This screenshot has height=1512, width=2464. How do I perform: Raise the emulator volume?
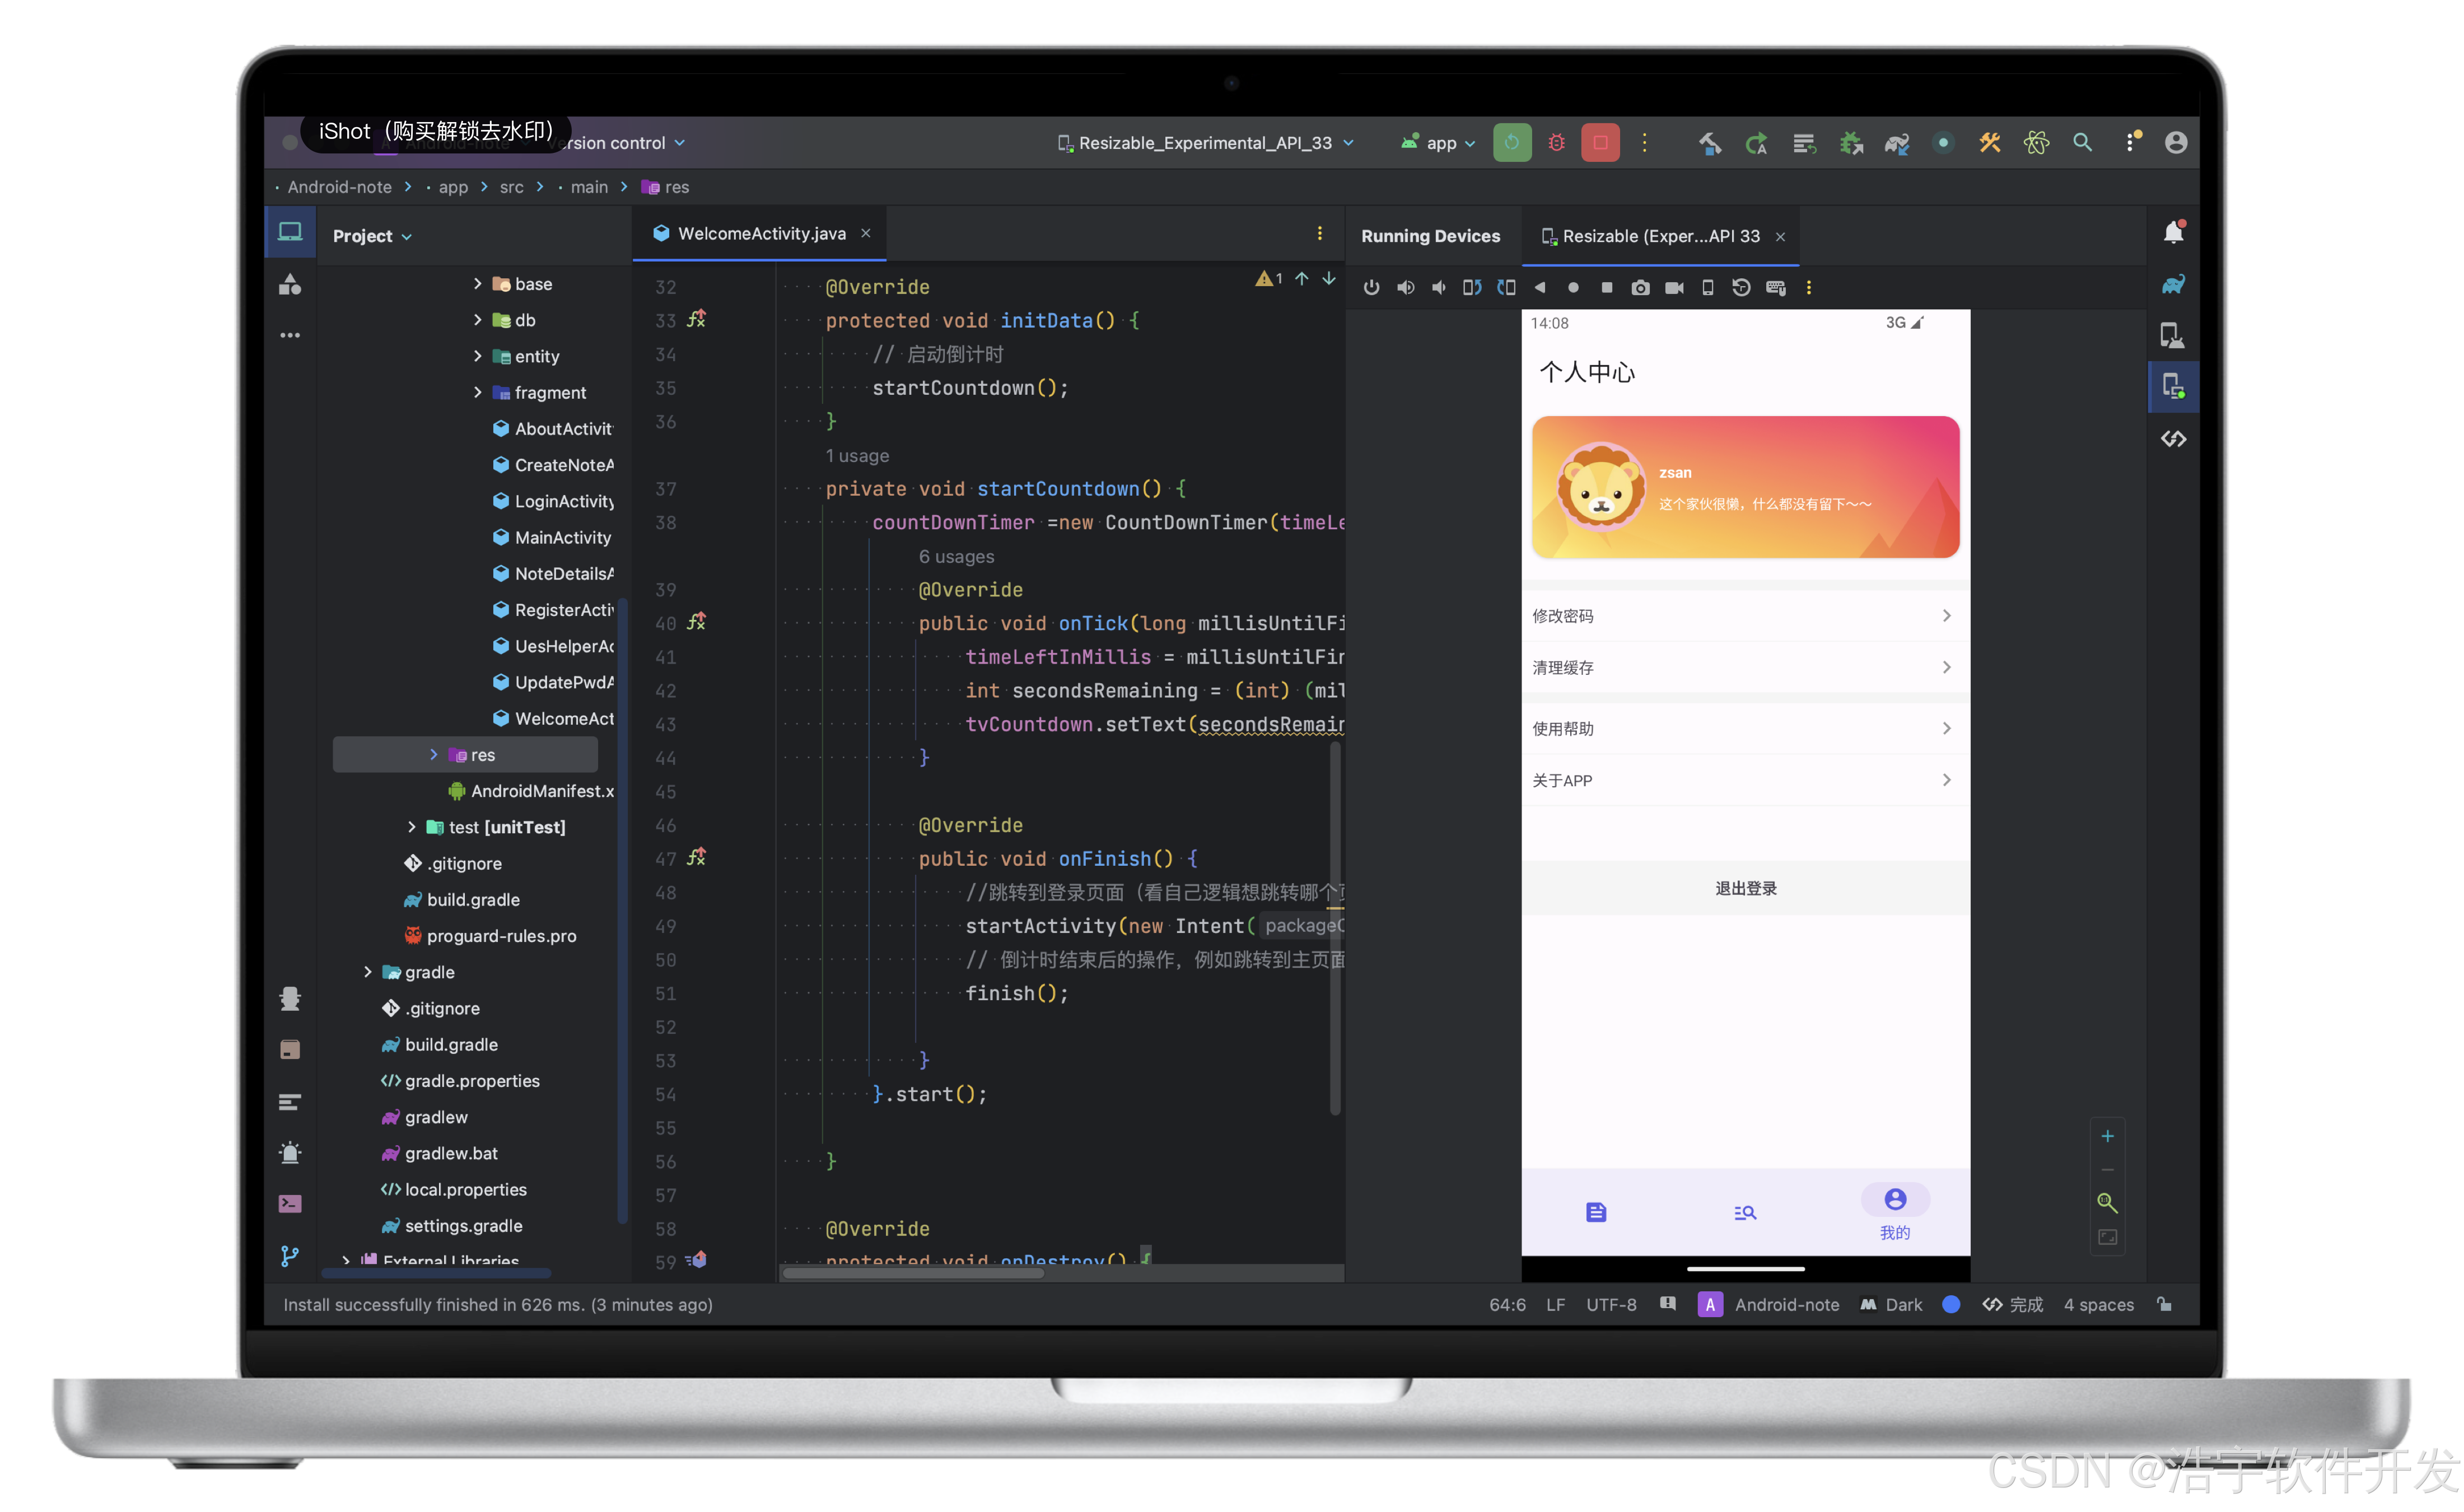pyautogui.click(x=1406, y=288)
